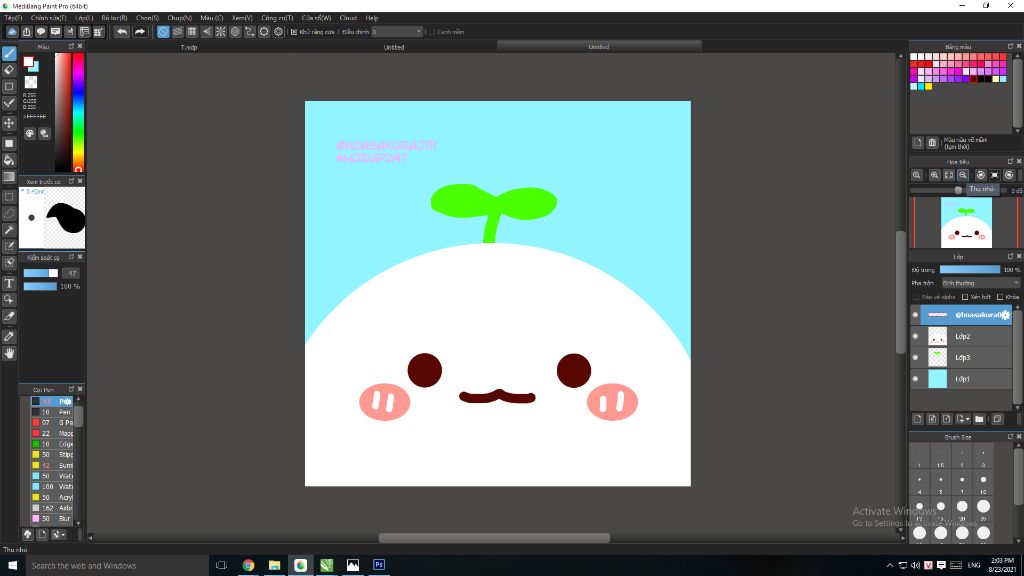Toggle the 'Bảo vệ alpha' checkbox
1024x576 pixels.
[x=916, y=296]
